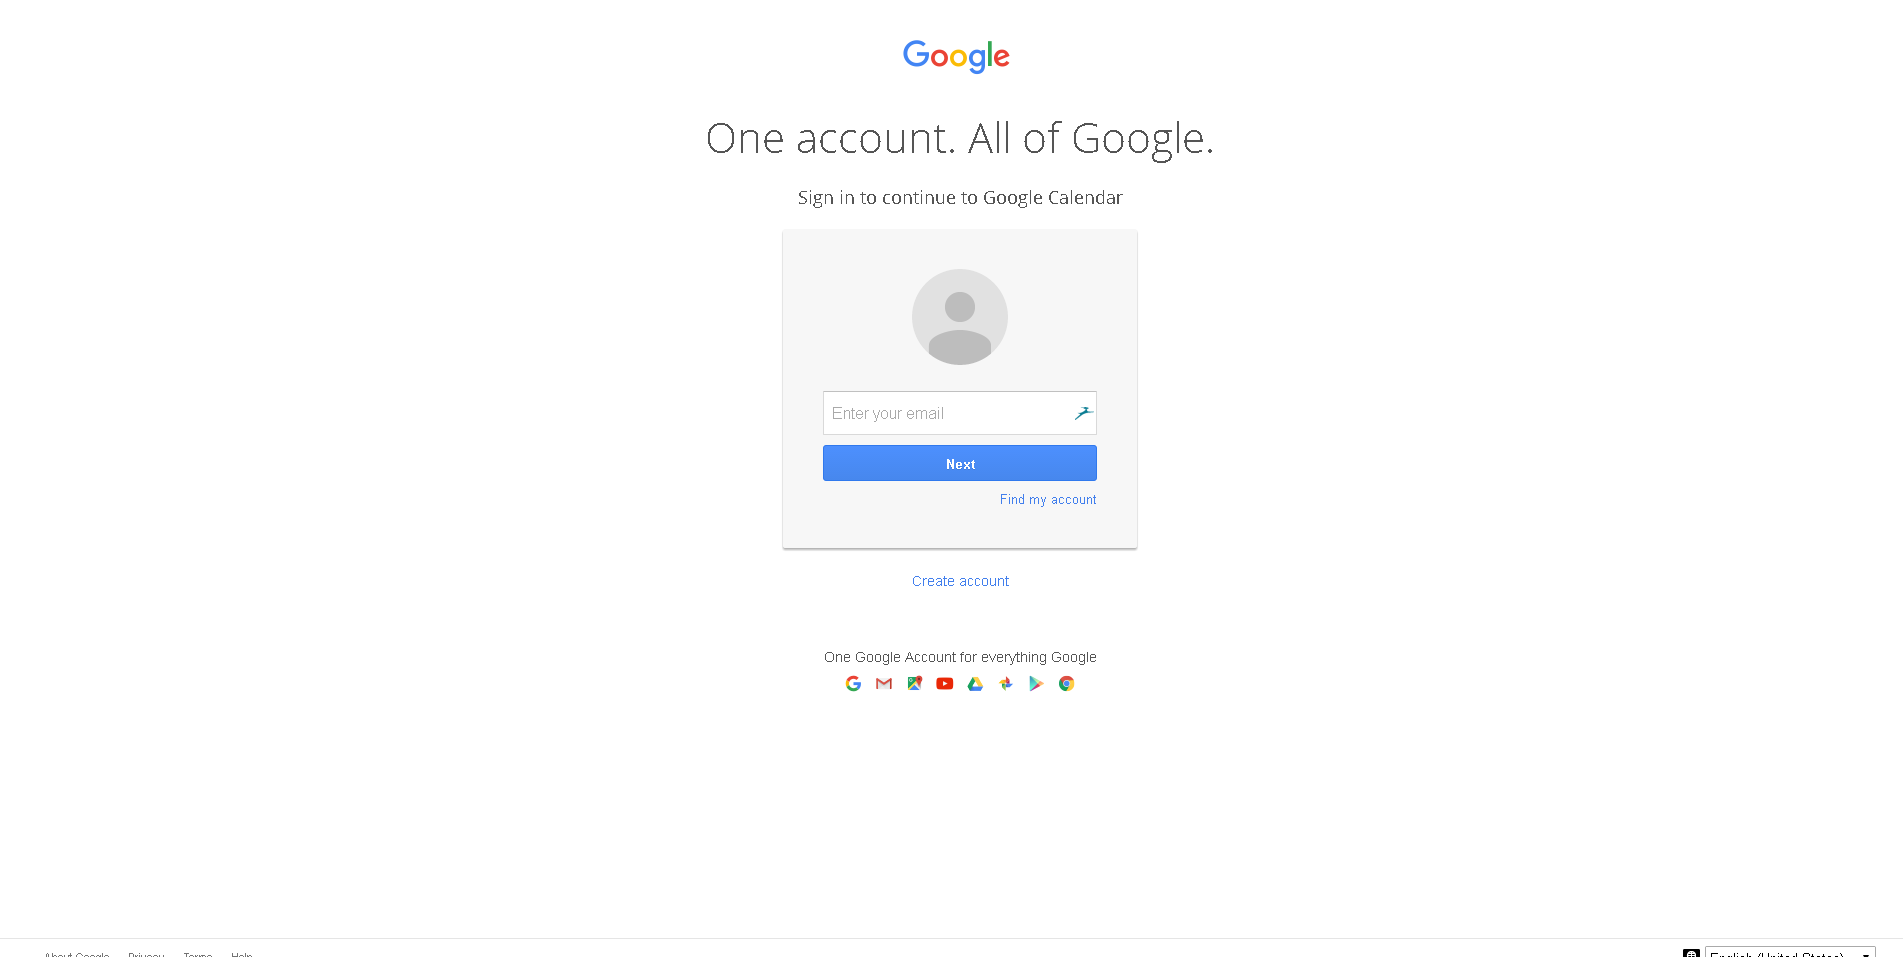
Task: Click the Google Photos pinwheel icon
Action: 1006,684
